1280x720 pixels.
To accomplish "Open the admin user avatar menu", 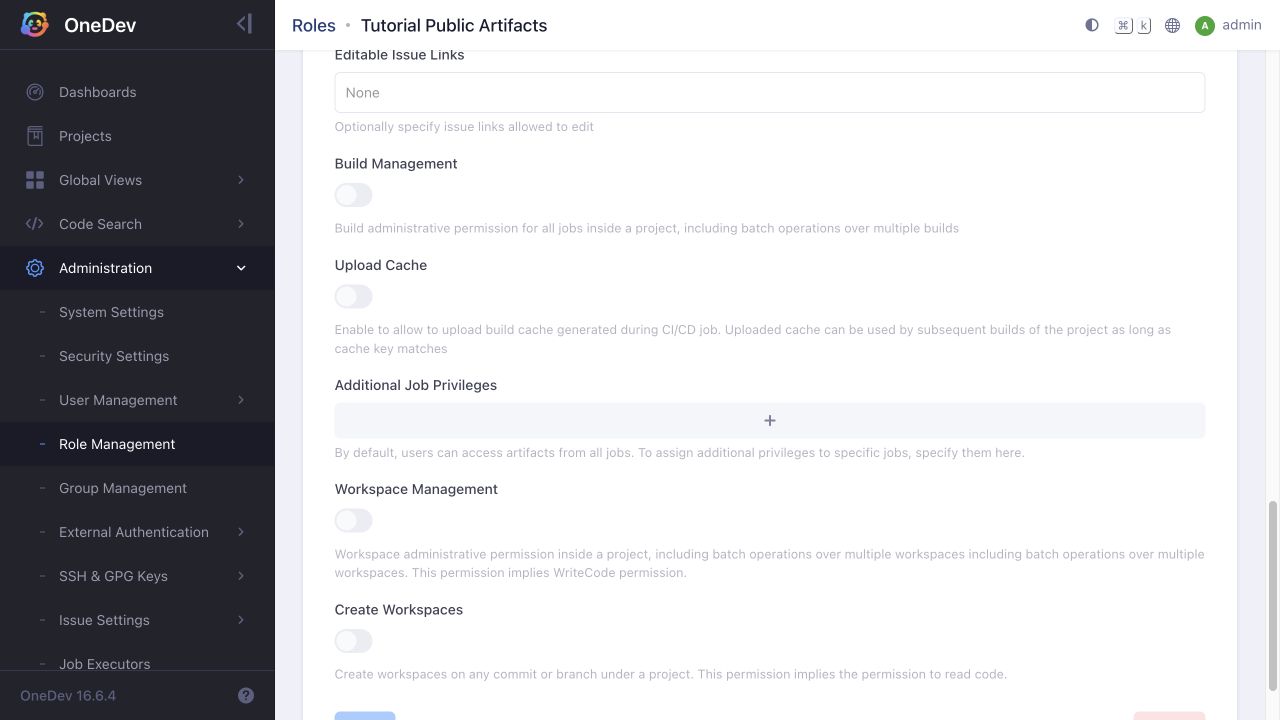I will click(1205, 25).
